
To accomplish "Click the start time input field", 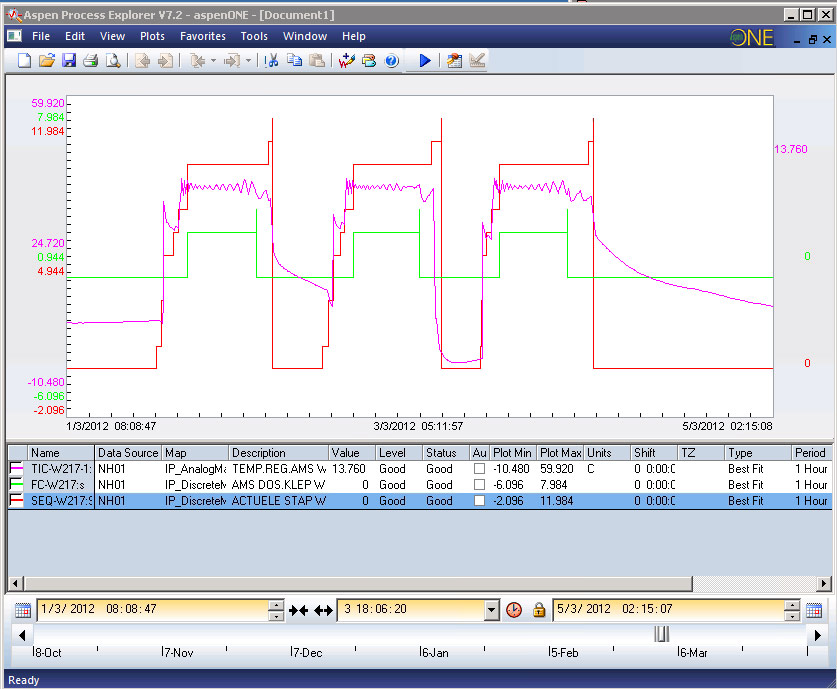I will pyautogui.click(x=152, y=609).
